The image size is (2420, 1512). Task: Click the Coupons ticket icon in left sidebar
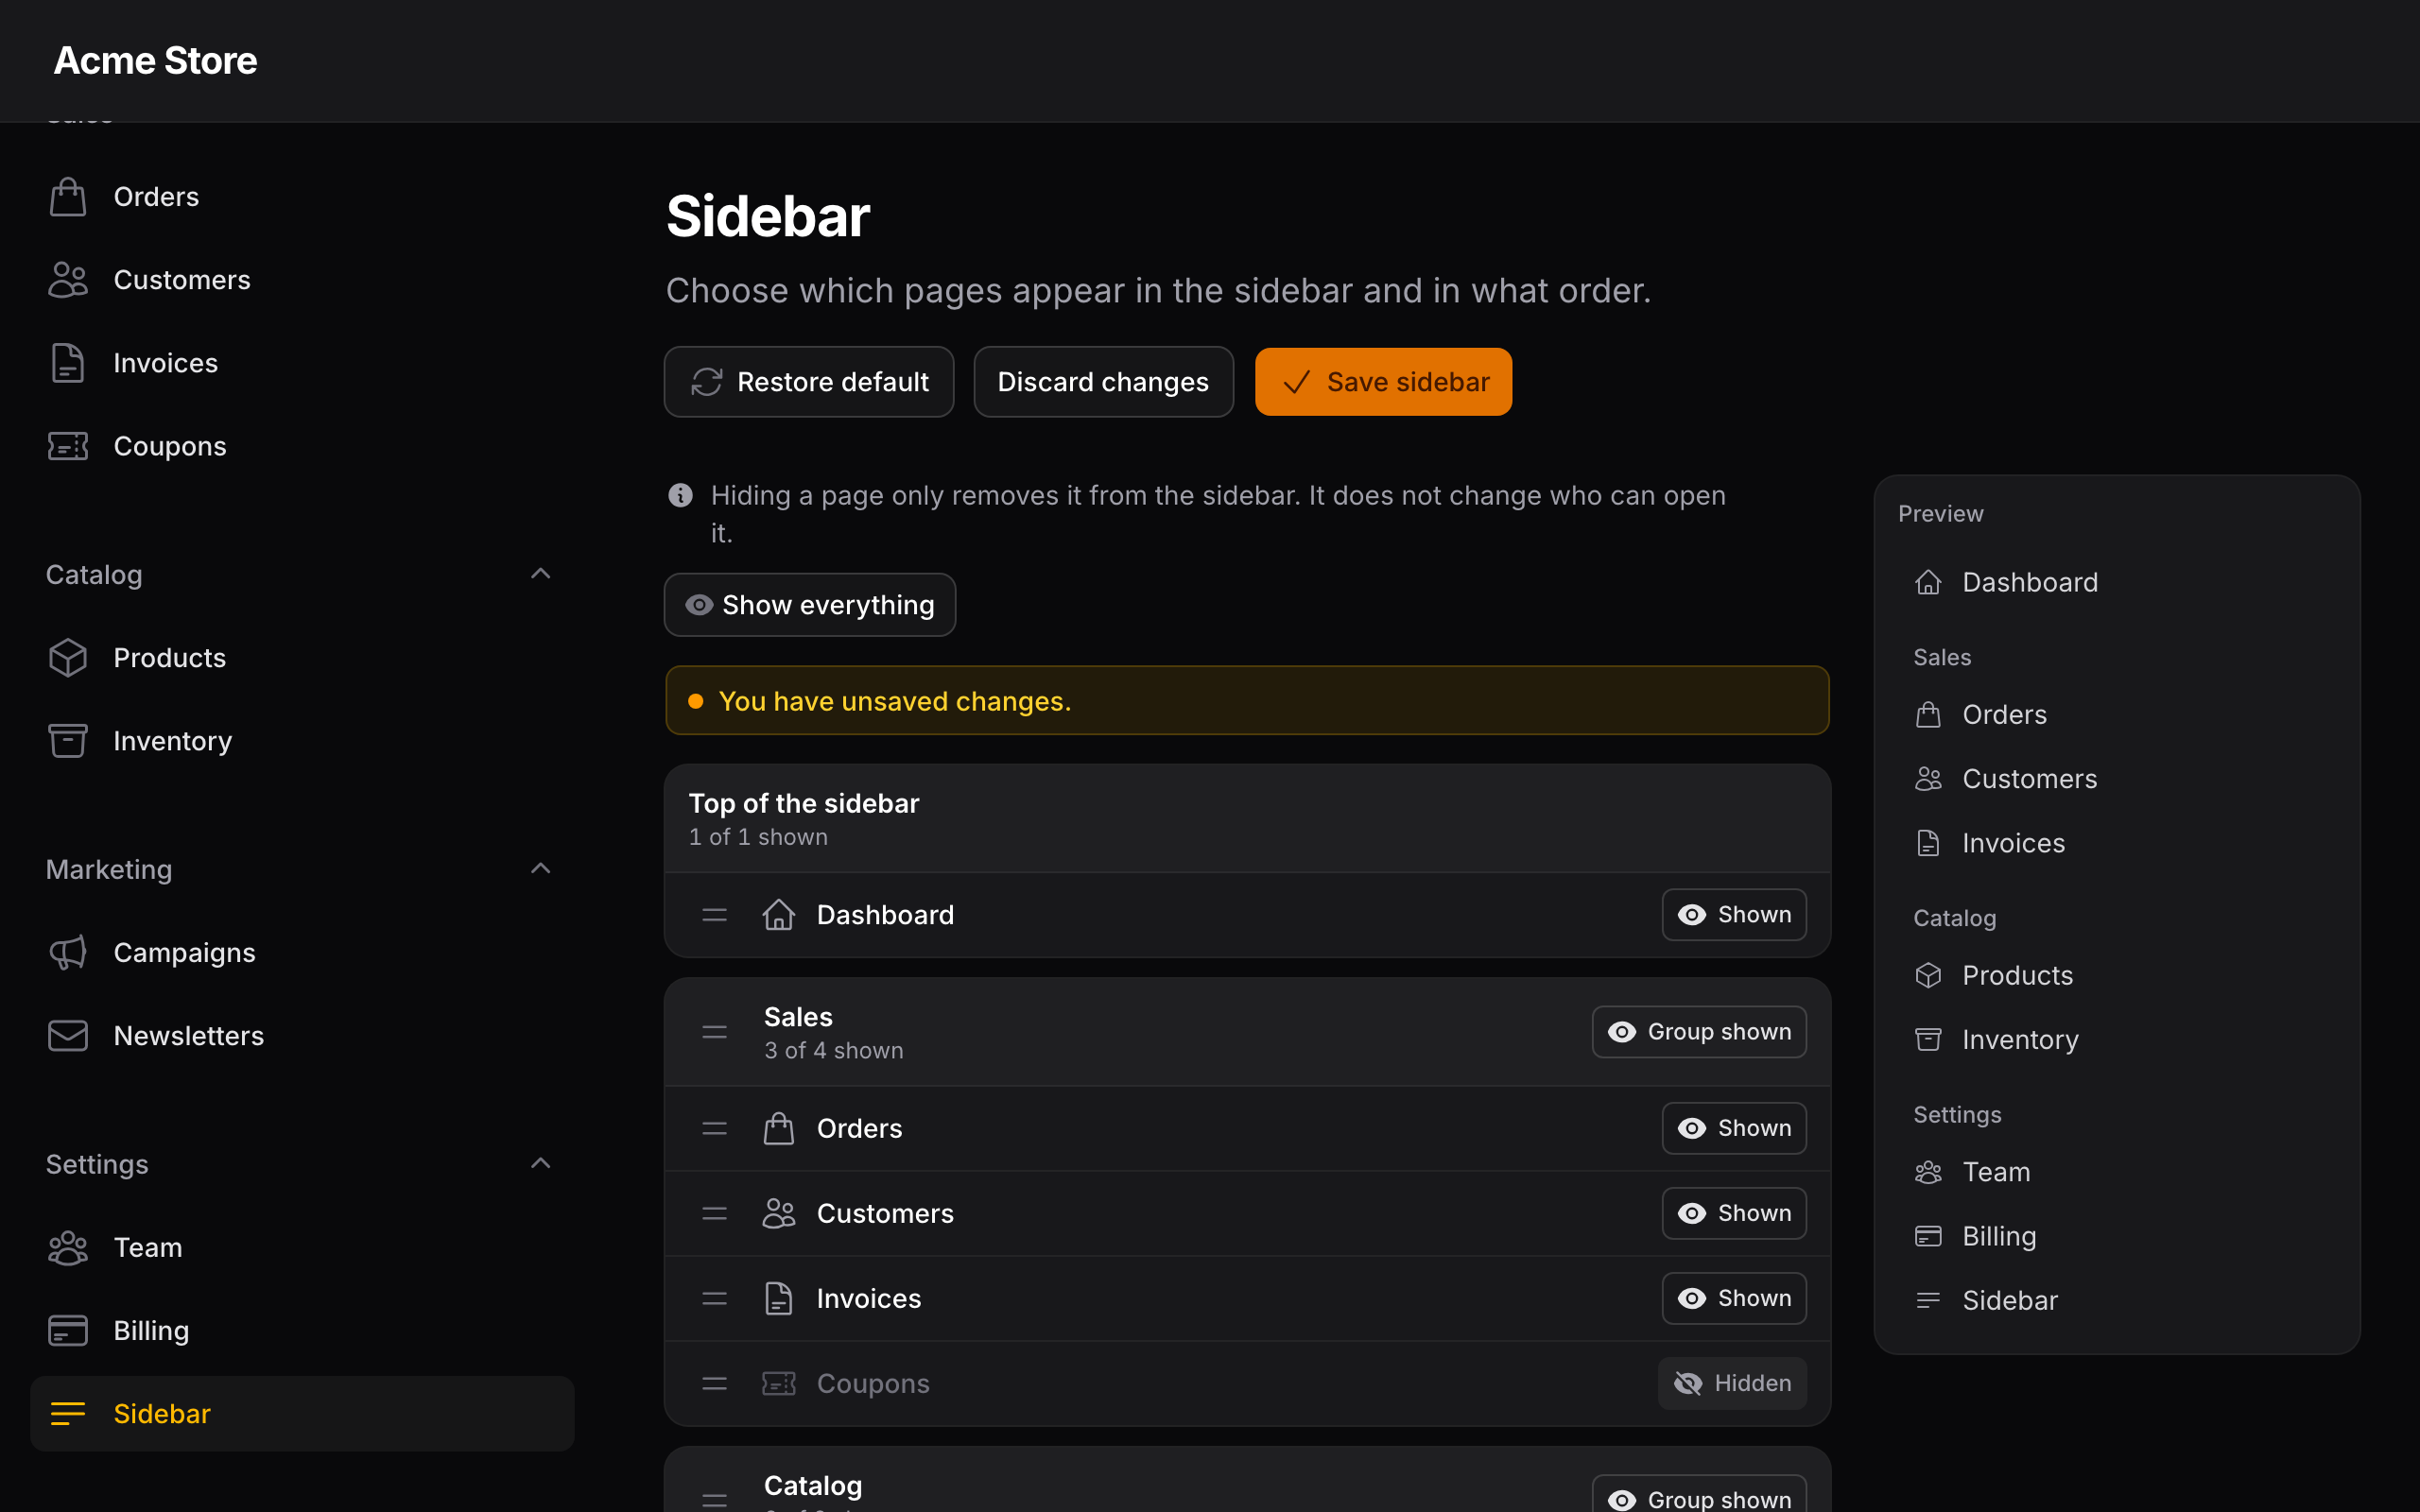click(x=68, y=446)
